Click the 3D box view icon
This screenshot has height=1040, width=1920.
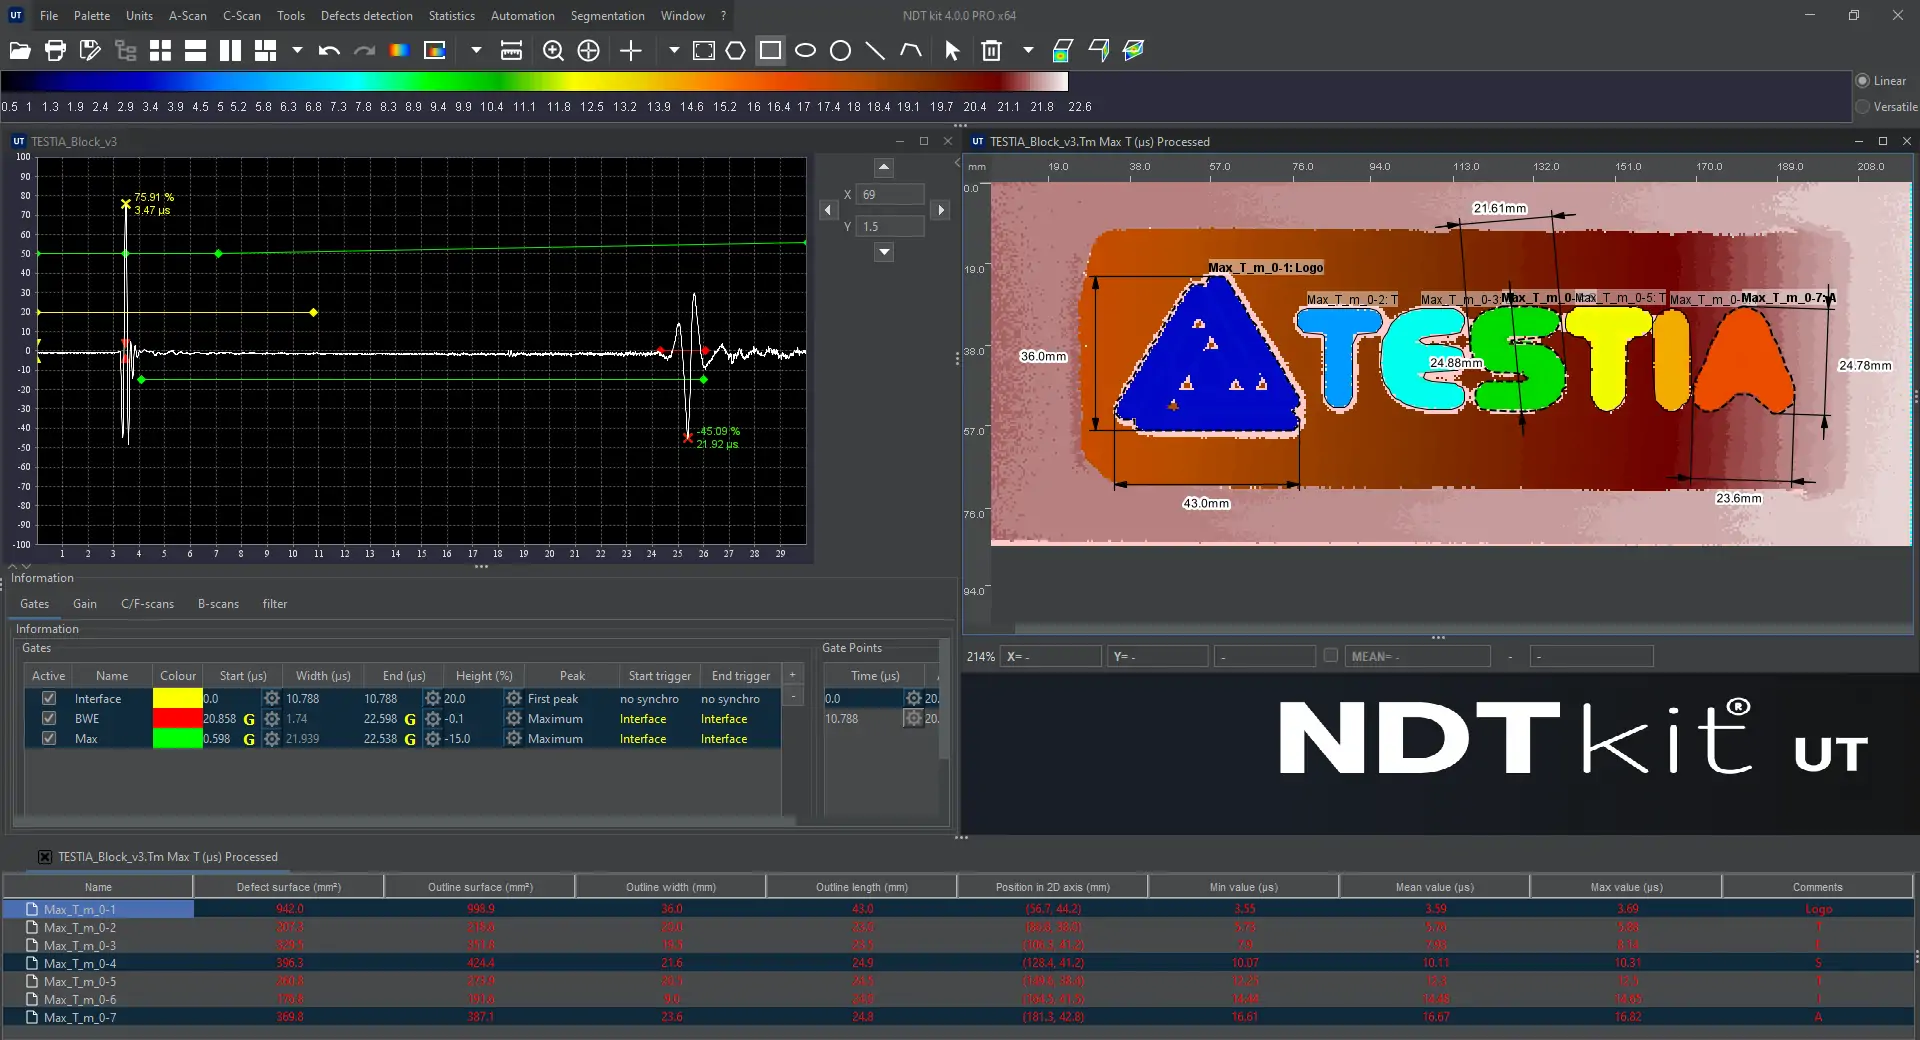coord(1098,51)
